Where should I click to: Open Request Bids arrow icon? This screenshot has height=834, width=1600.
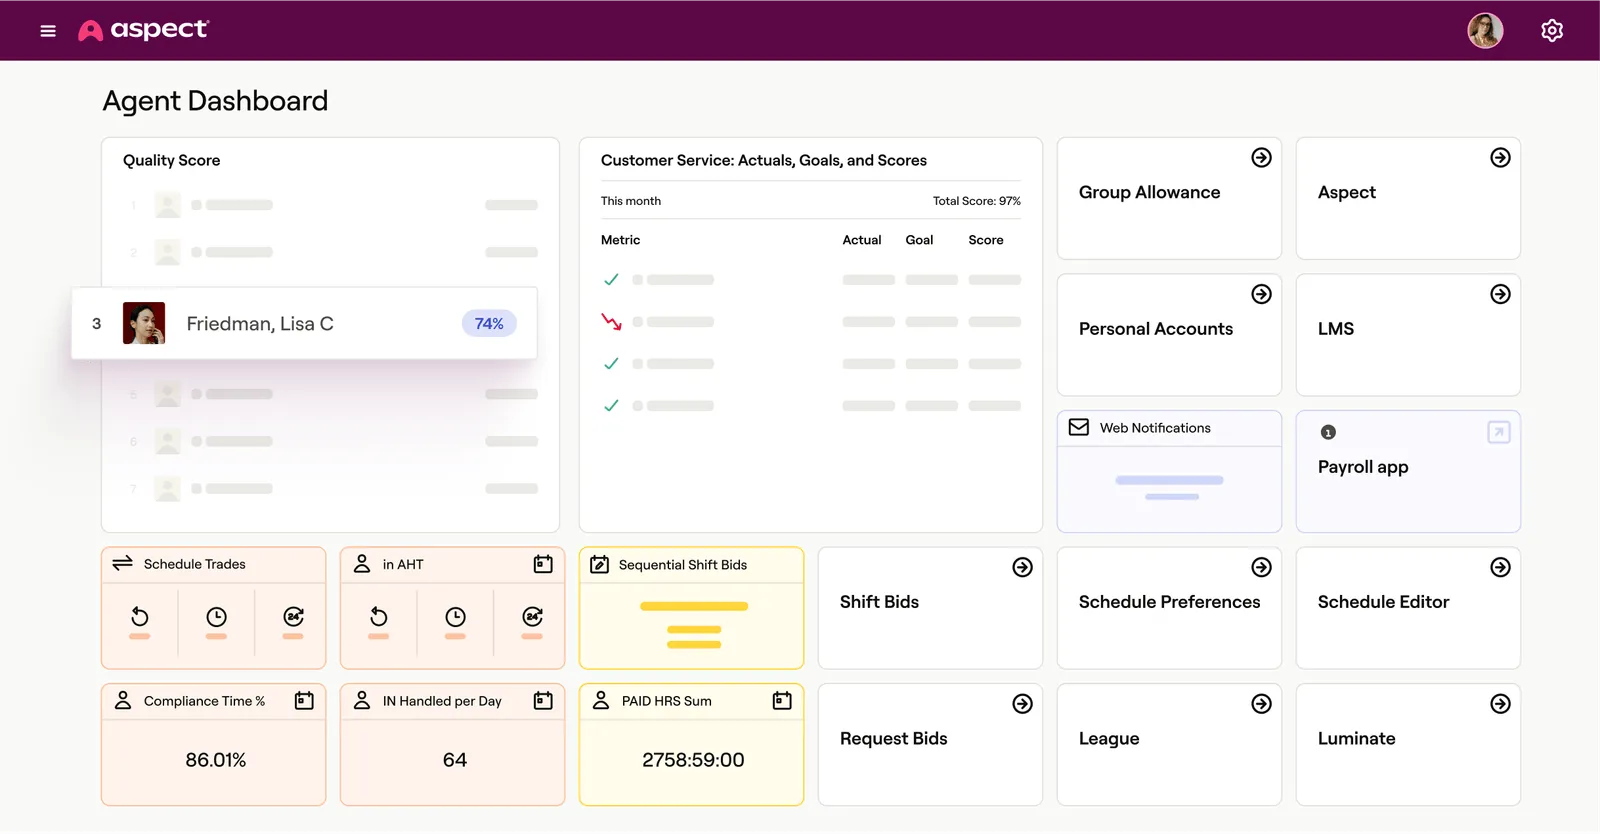point(1023,704)
